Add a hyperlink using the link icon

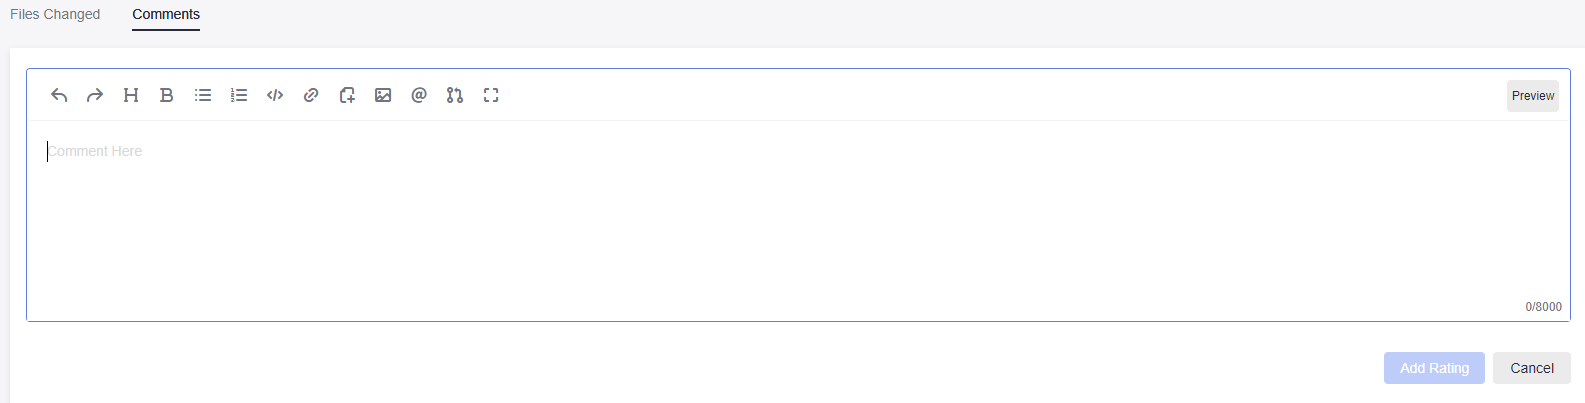click(311, 95)
